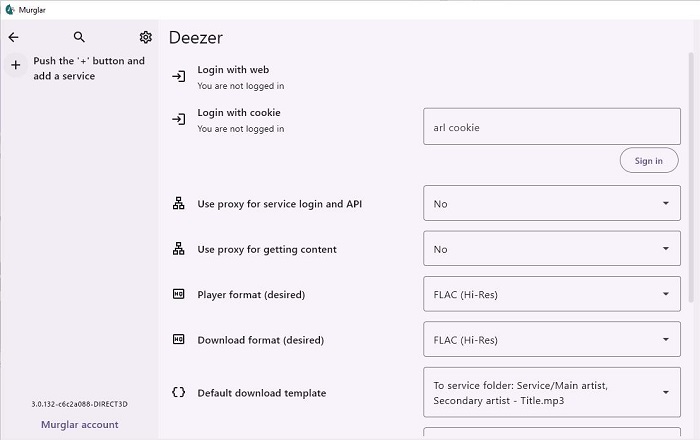Image resolution: width=700 pixels, height=440 pixels.
Task: Open the Murglar account link
Action: 80,424
